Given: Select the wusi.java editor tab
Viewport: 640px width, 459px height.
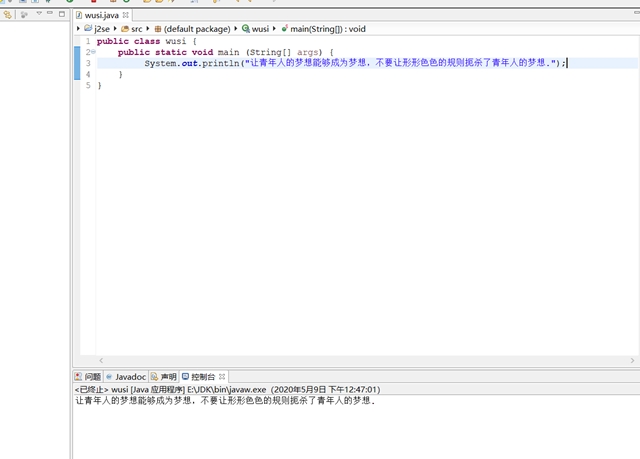Looking at the screenshot, I should [100, 15].
